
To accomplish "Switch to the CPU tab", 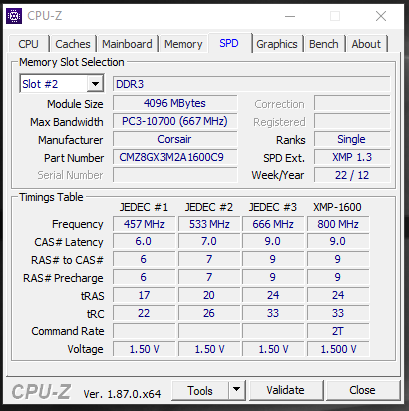I will [x=29, y=44].
